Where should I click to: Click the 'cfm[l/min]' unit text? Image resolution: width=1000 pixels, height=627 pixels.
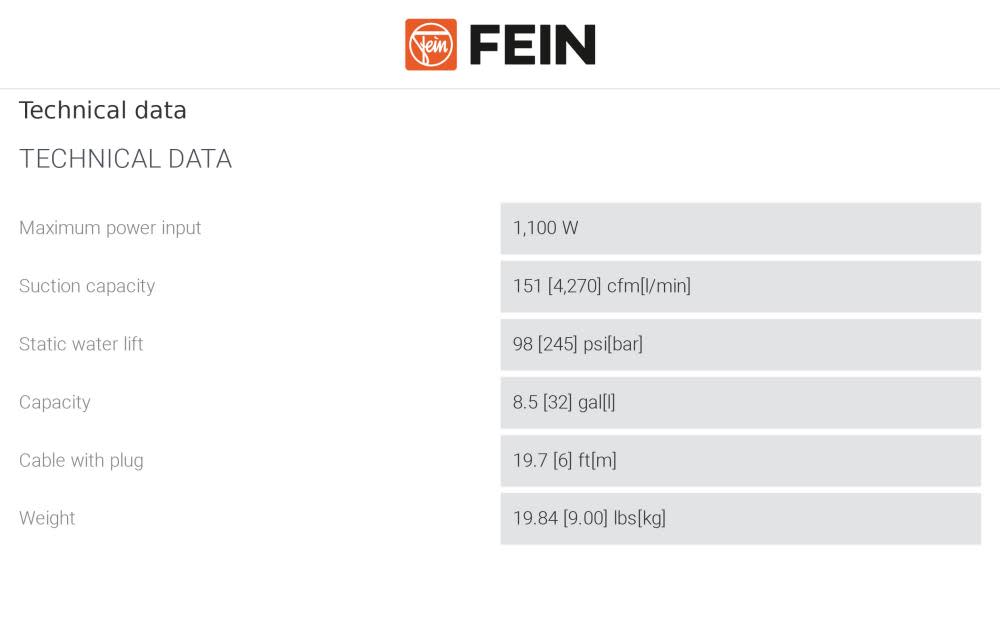point(649,286)
